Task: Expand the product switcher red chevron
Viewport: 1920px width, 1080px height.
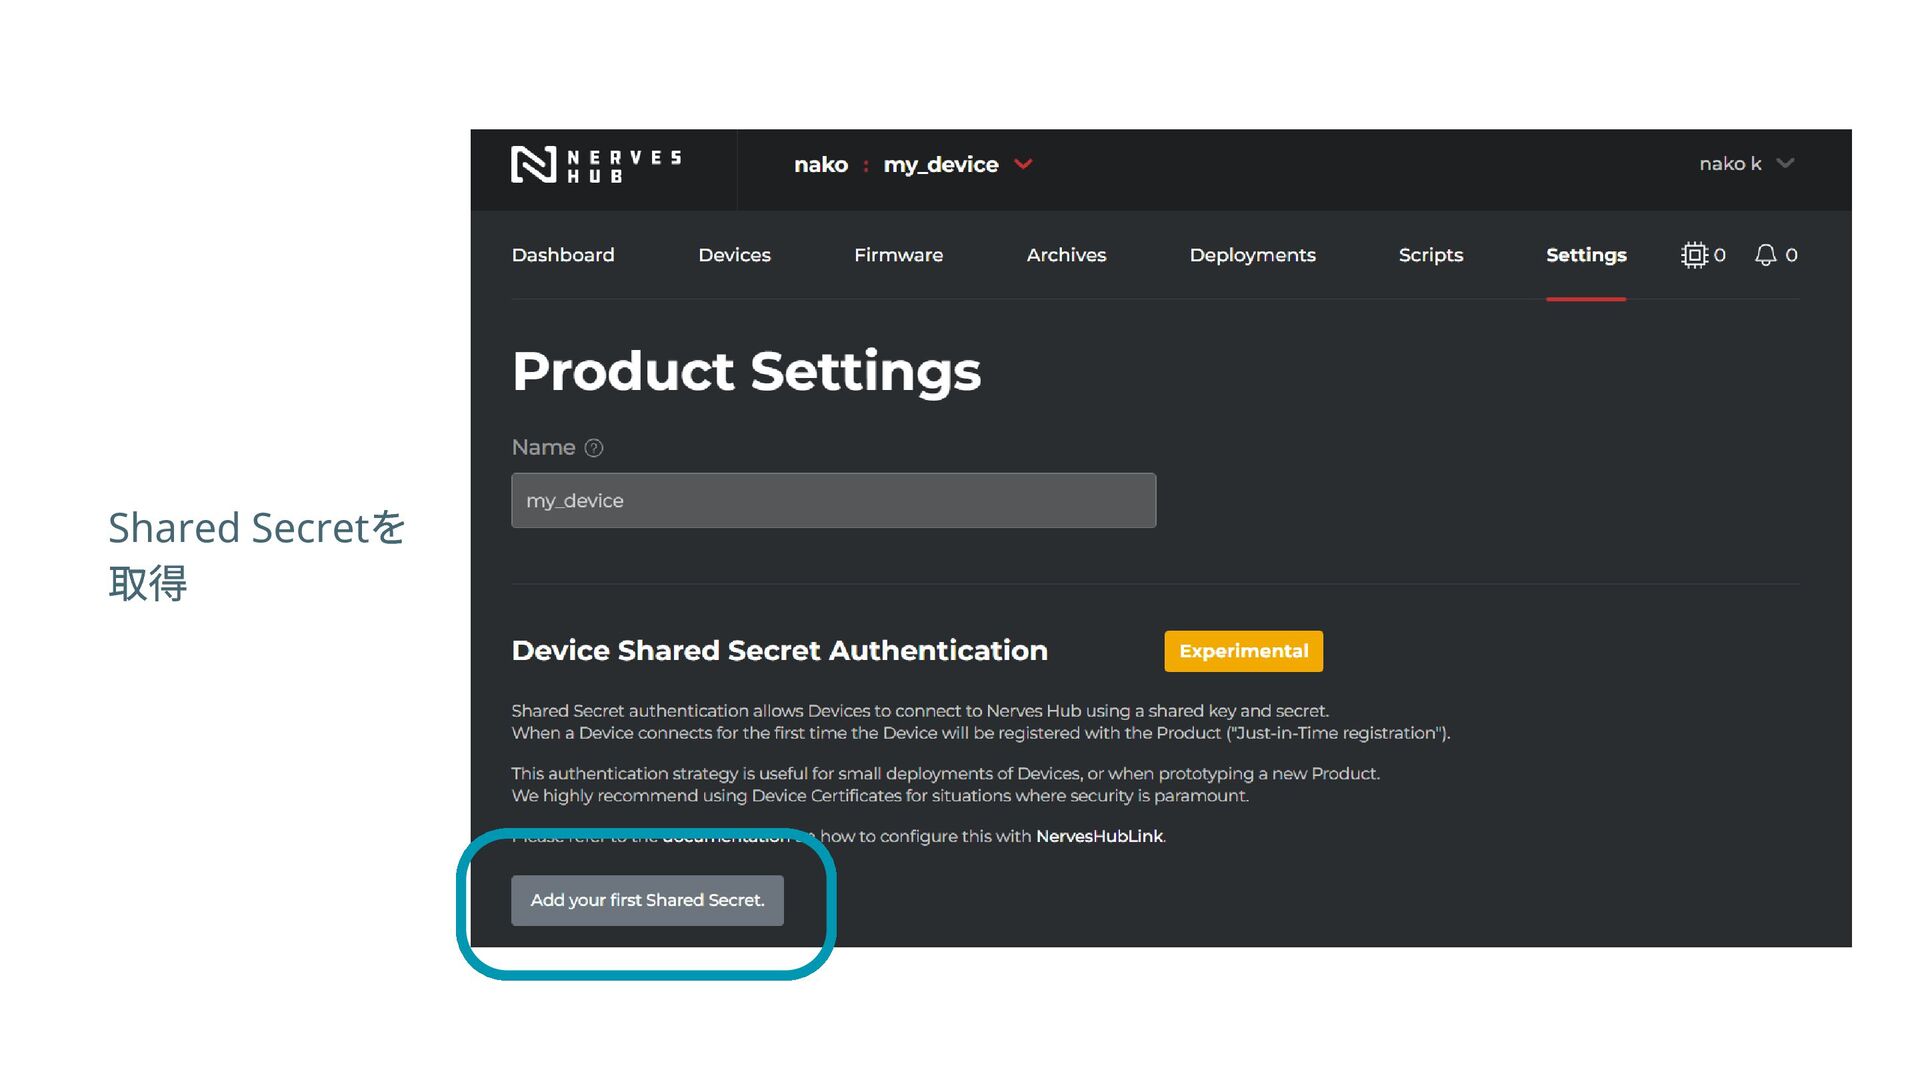Action: click(1023, 164)
